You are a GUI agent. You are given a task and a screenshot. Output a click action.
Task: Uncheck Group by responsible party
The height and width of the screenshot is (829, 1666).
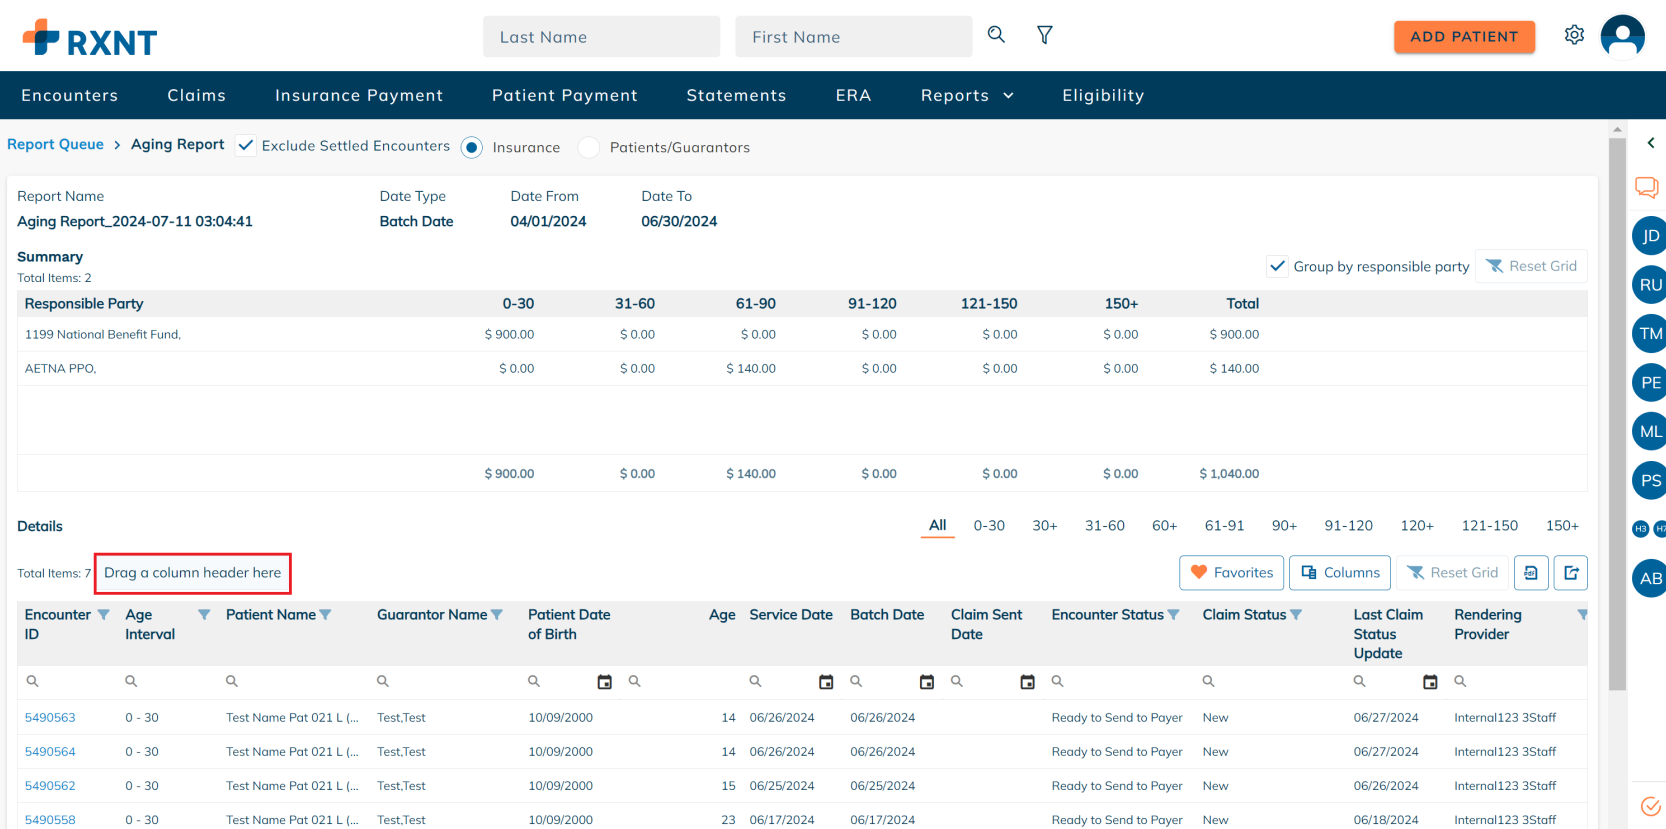[x=1277, y=266]
